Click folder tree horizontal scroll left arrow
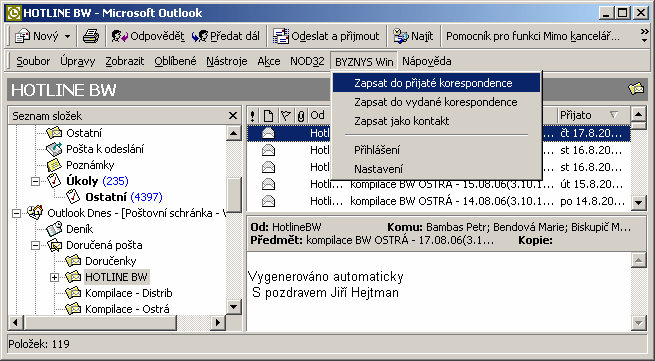The image size is (655, 361). coord(15,323)
